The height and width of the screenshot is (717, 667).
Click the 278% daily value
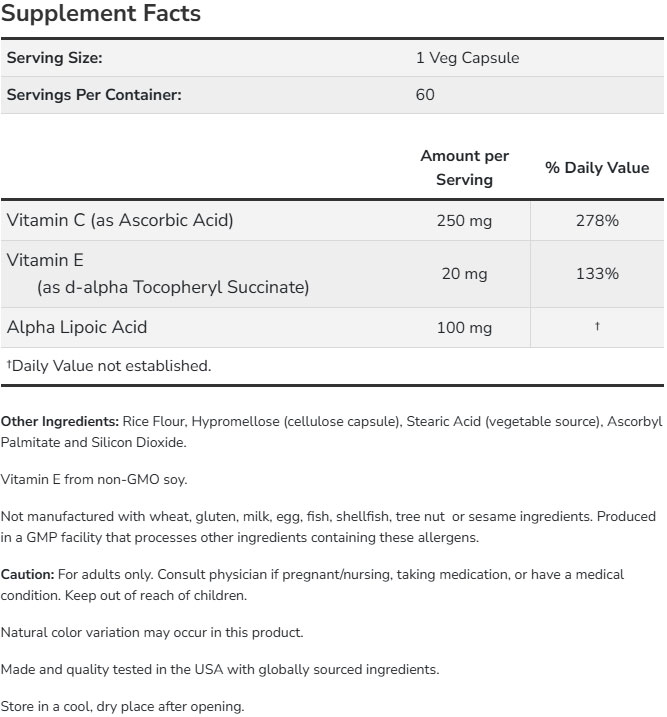(597, 220)
